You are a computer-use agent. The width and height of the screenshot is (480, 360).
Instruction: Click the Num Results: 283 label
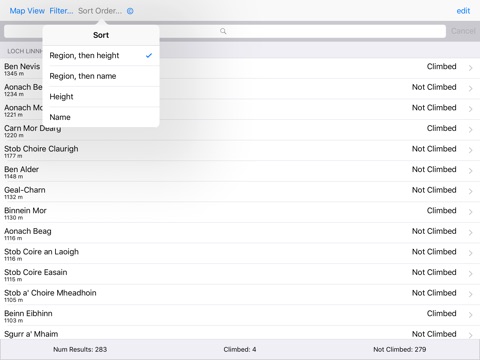(80, 349)
